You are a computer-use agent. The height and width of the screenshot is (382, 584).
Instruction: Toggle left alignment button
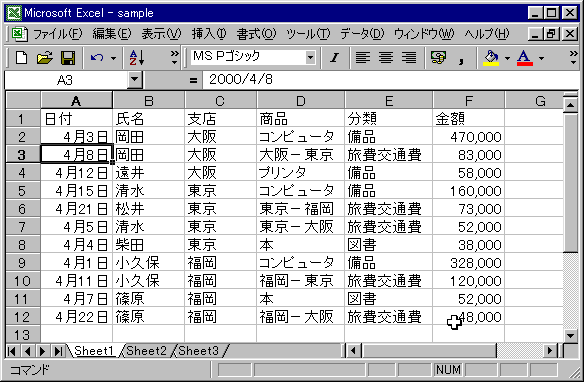pos(363,58)
